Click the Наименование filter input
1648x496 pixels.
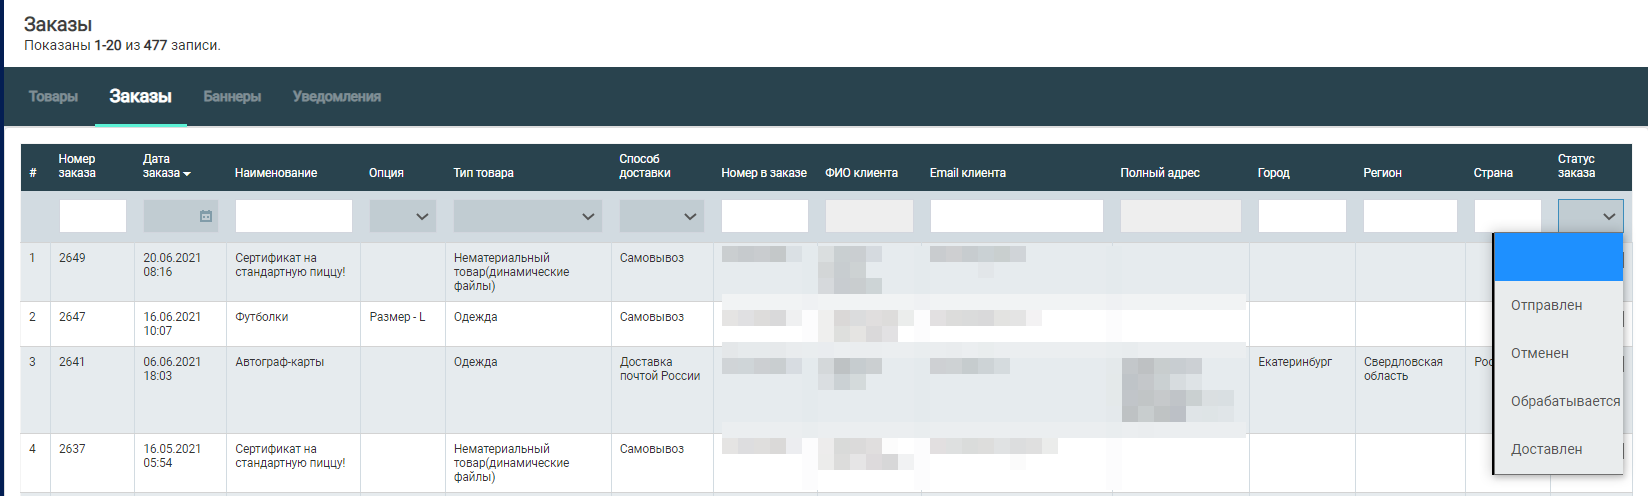(294, 216)
